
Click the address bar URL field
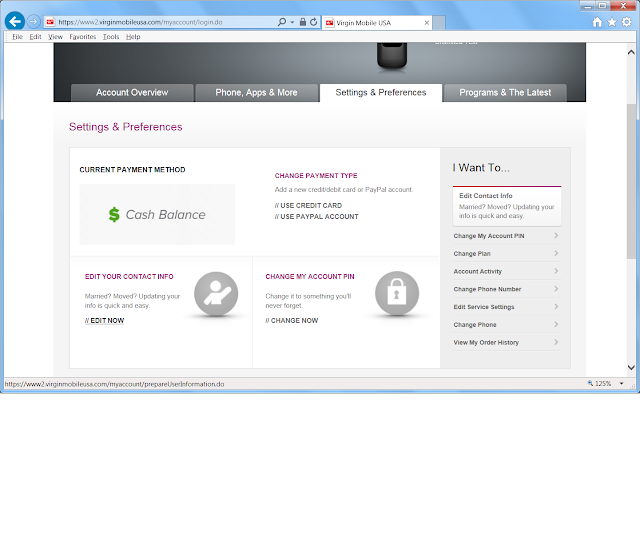point(165,22)
